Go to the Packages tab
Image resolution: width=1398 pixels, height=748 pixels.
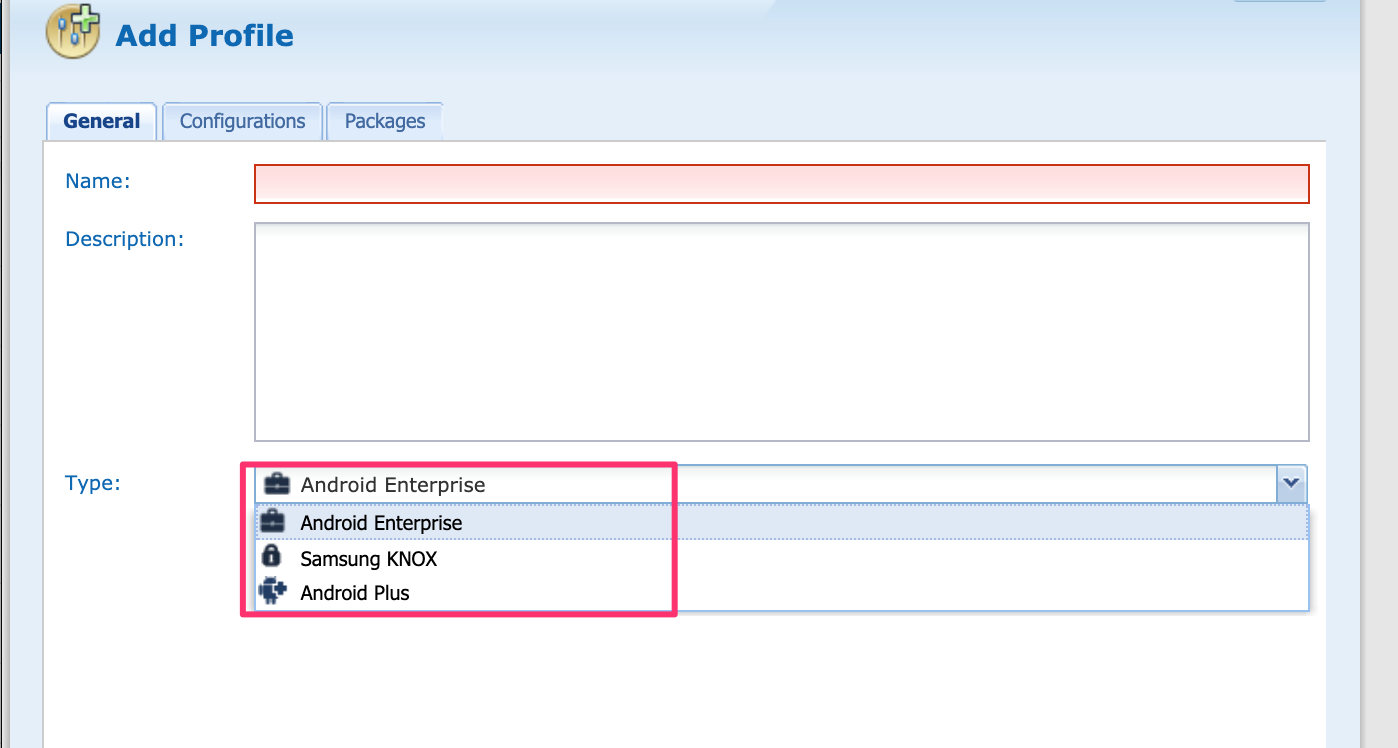[x=385, y=122]
